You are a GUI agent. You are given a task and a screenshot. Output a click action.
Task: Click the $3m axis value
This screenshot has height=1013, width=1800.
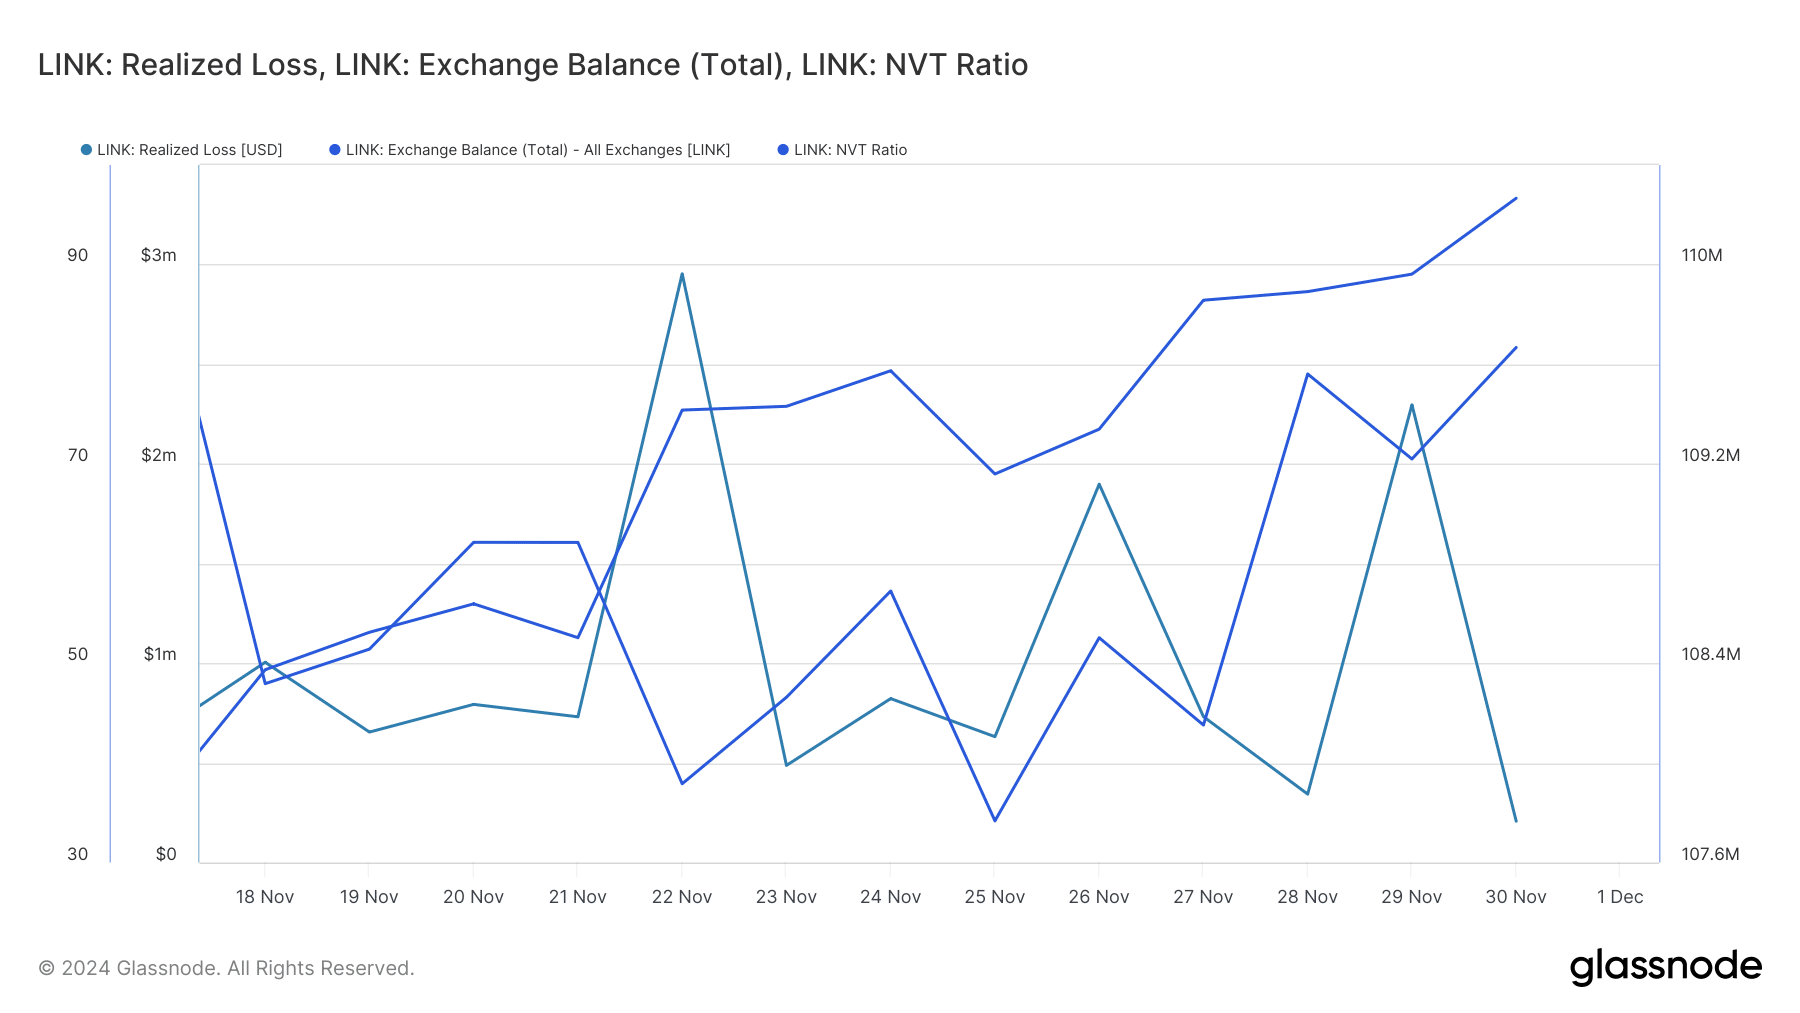click(158, 255)
